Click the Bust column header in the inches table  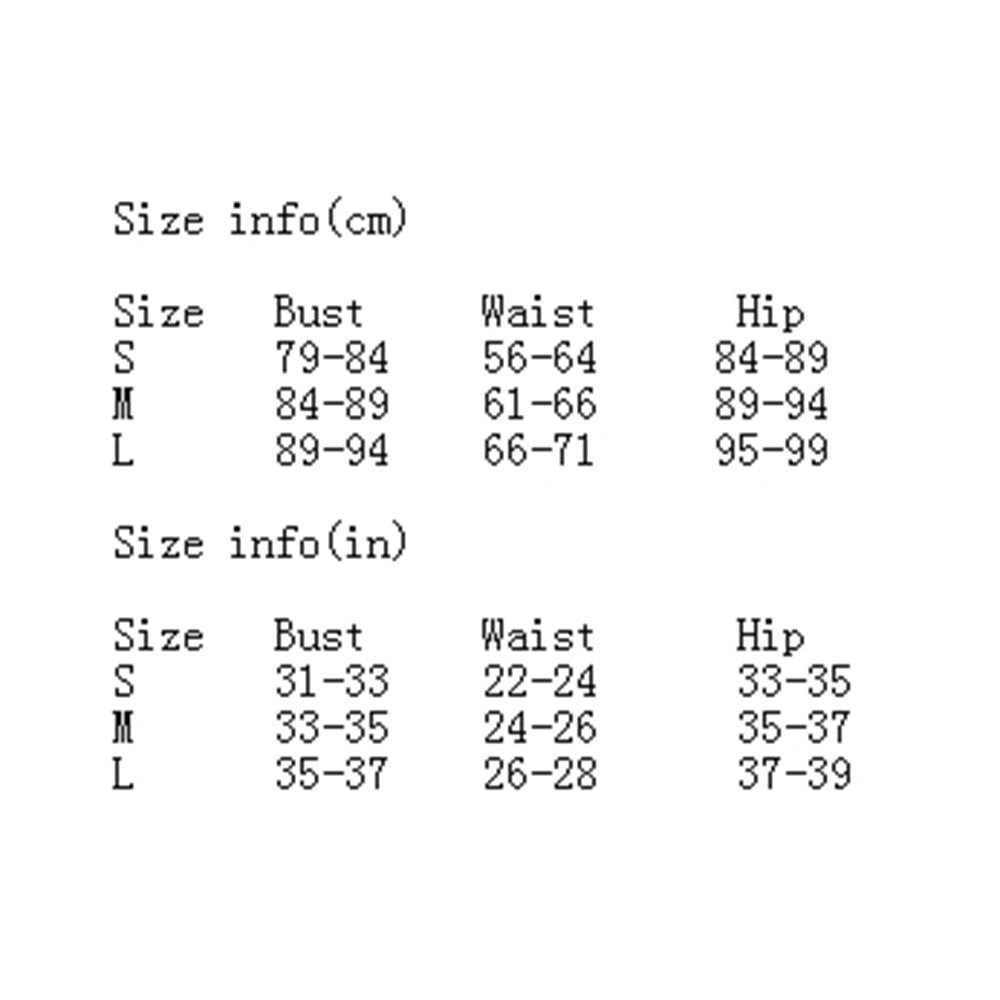[x=318, y=636]
